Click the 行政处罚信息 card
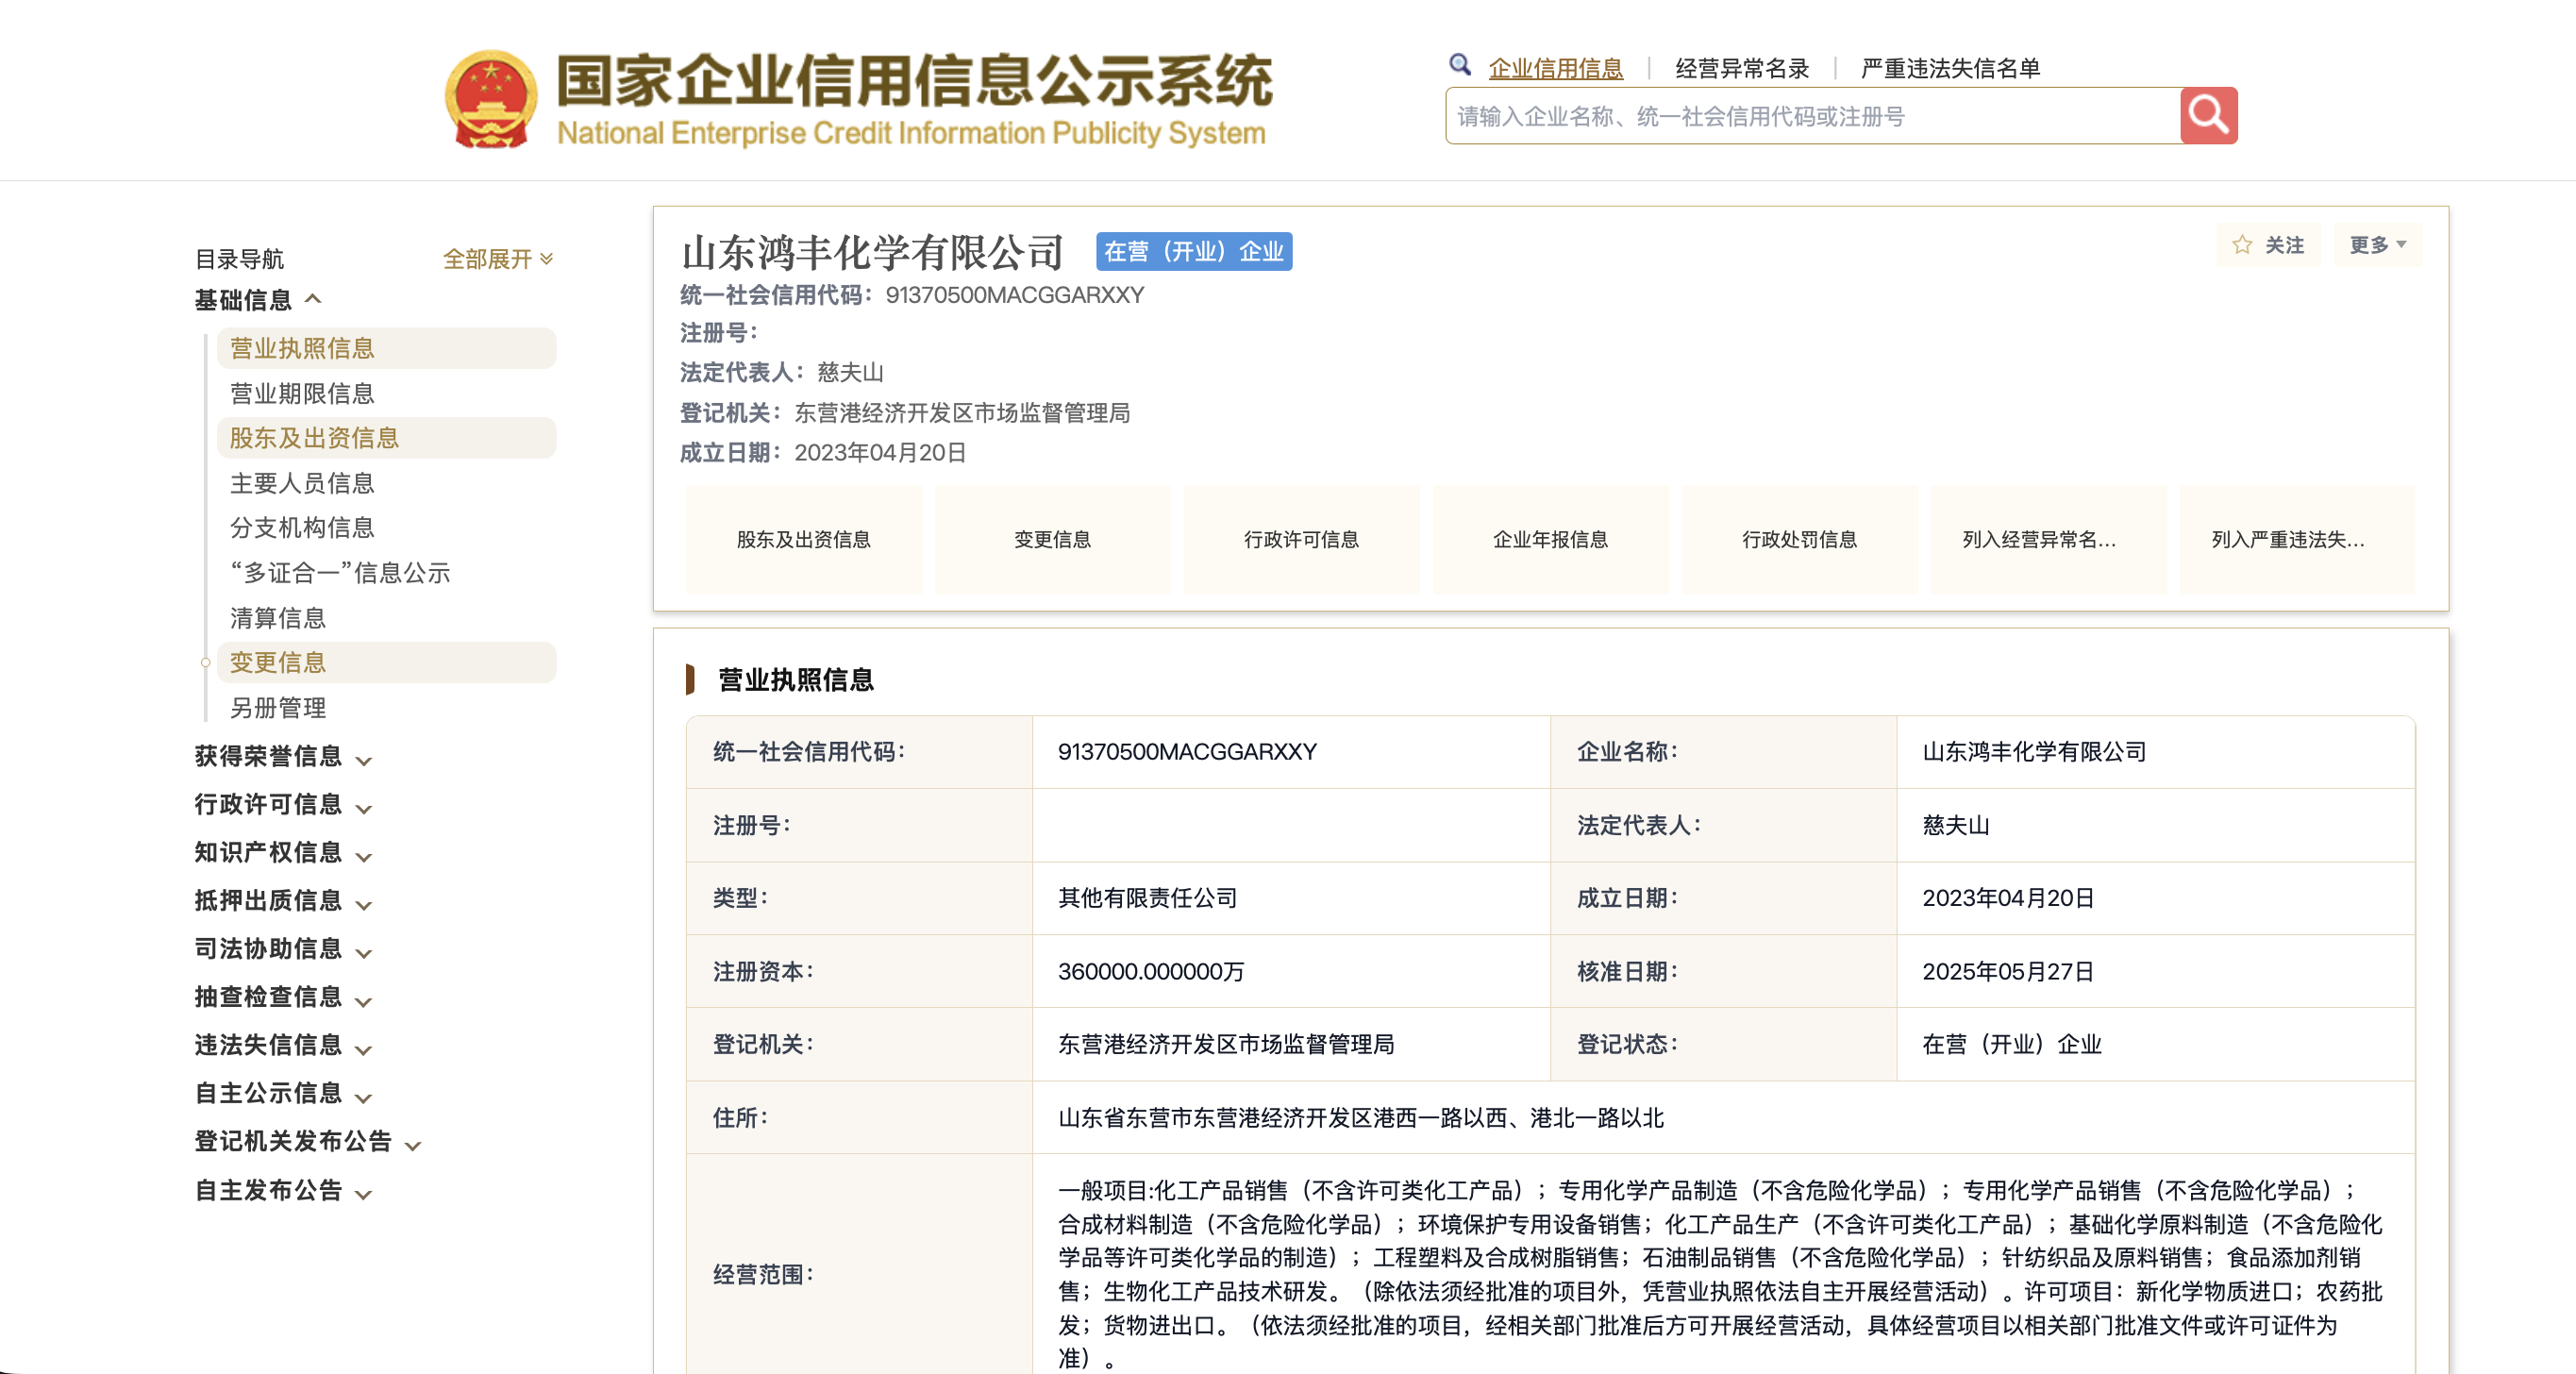The image size is (2576, 1374). (x=1799, y=540)
